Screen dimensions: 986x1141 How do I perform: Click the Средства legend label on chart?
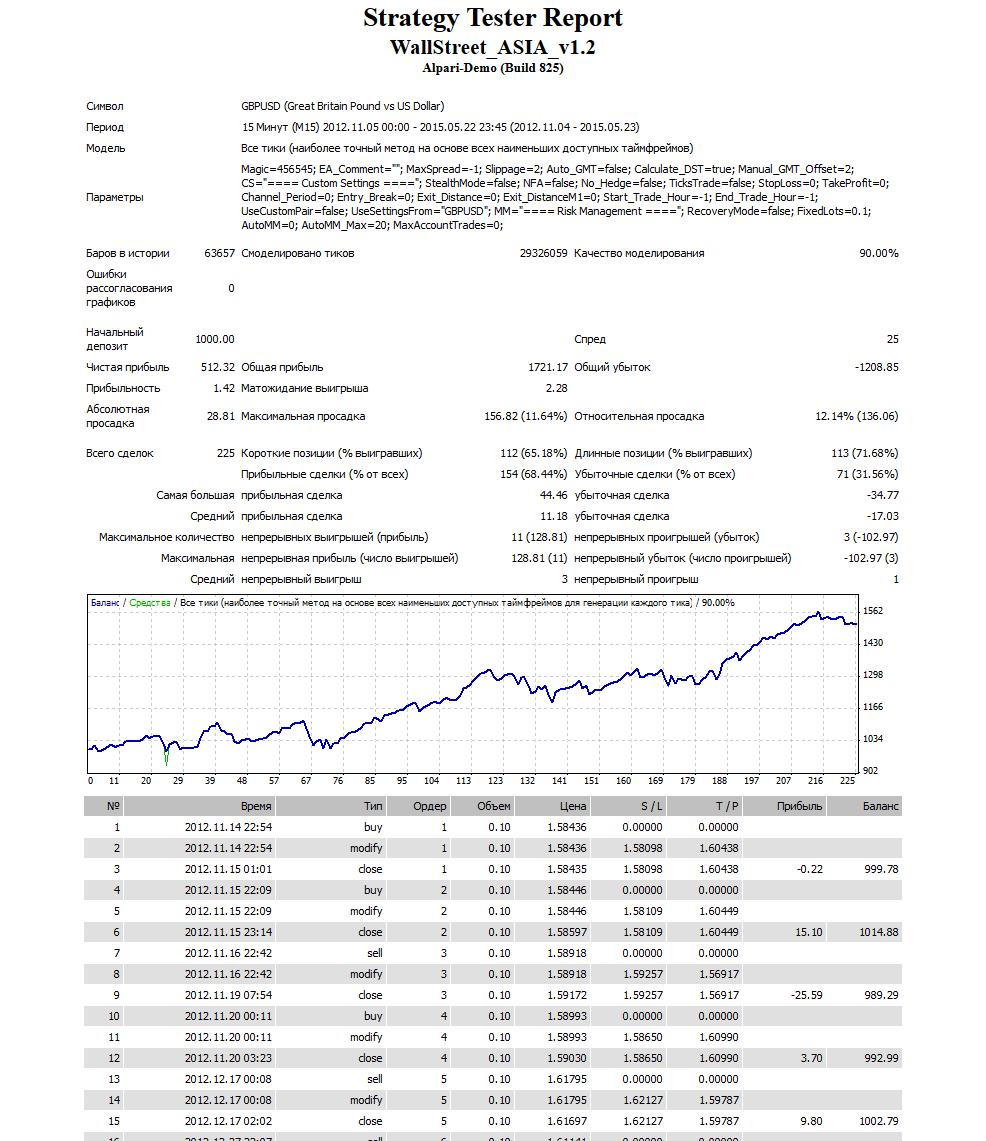point(150,603)
